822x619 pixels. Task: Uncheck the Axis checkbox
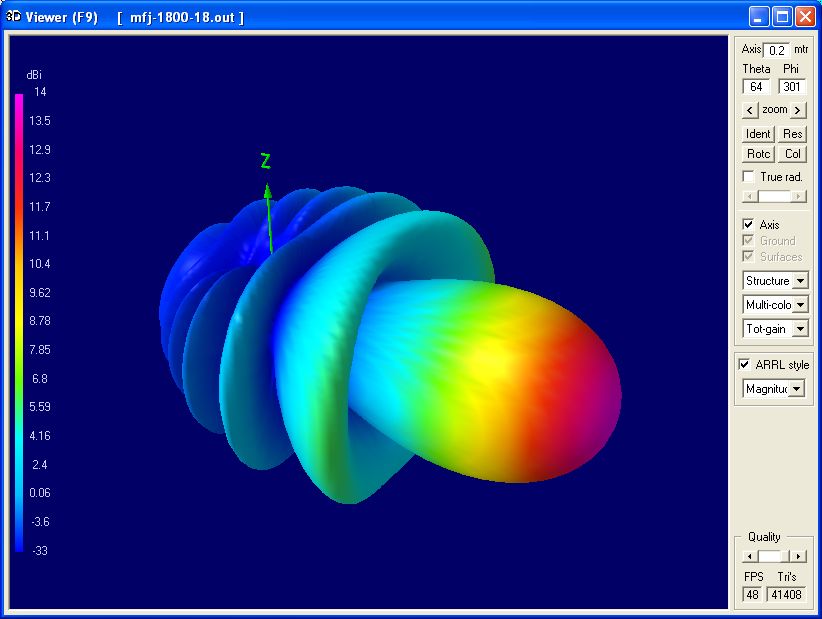[745, 224]
